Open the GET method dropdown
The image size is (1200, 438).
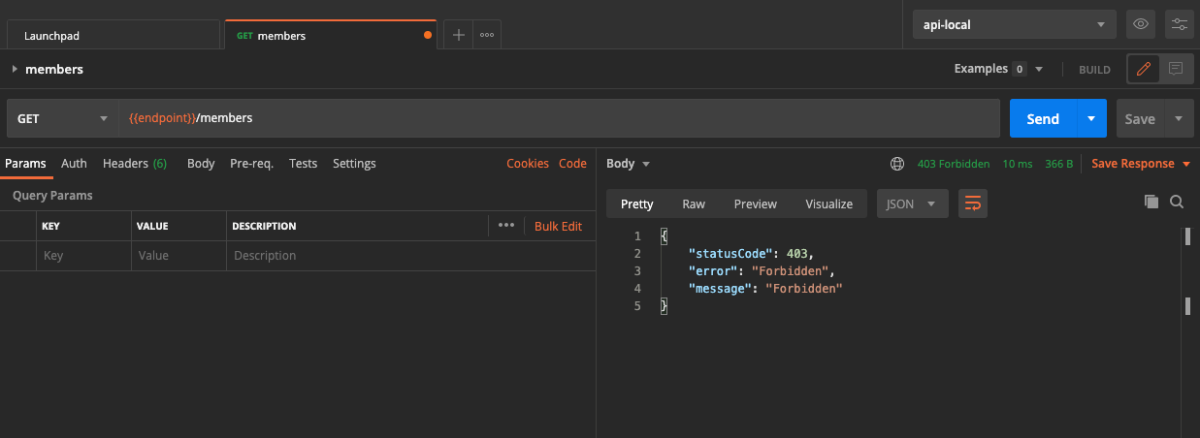[x=62, y=118]
